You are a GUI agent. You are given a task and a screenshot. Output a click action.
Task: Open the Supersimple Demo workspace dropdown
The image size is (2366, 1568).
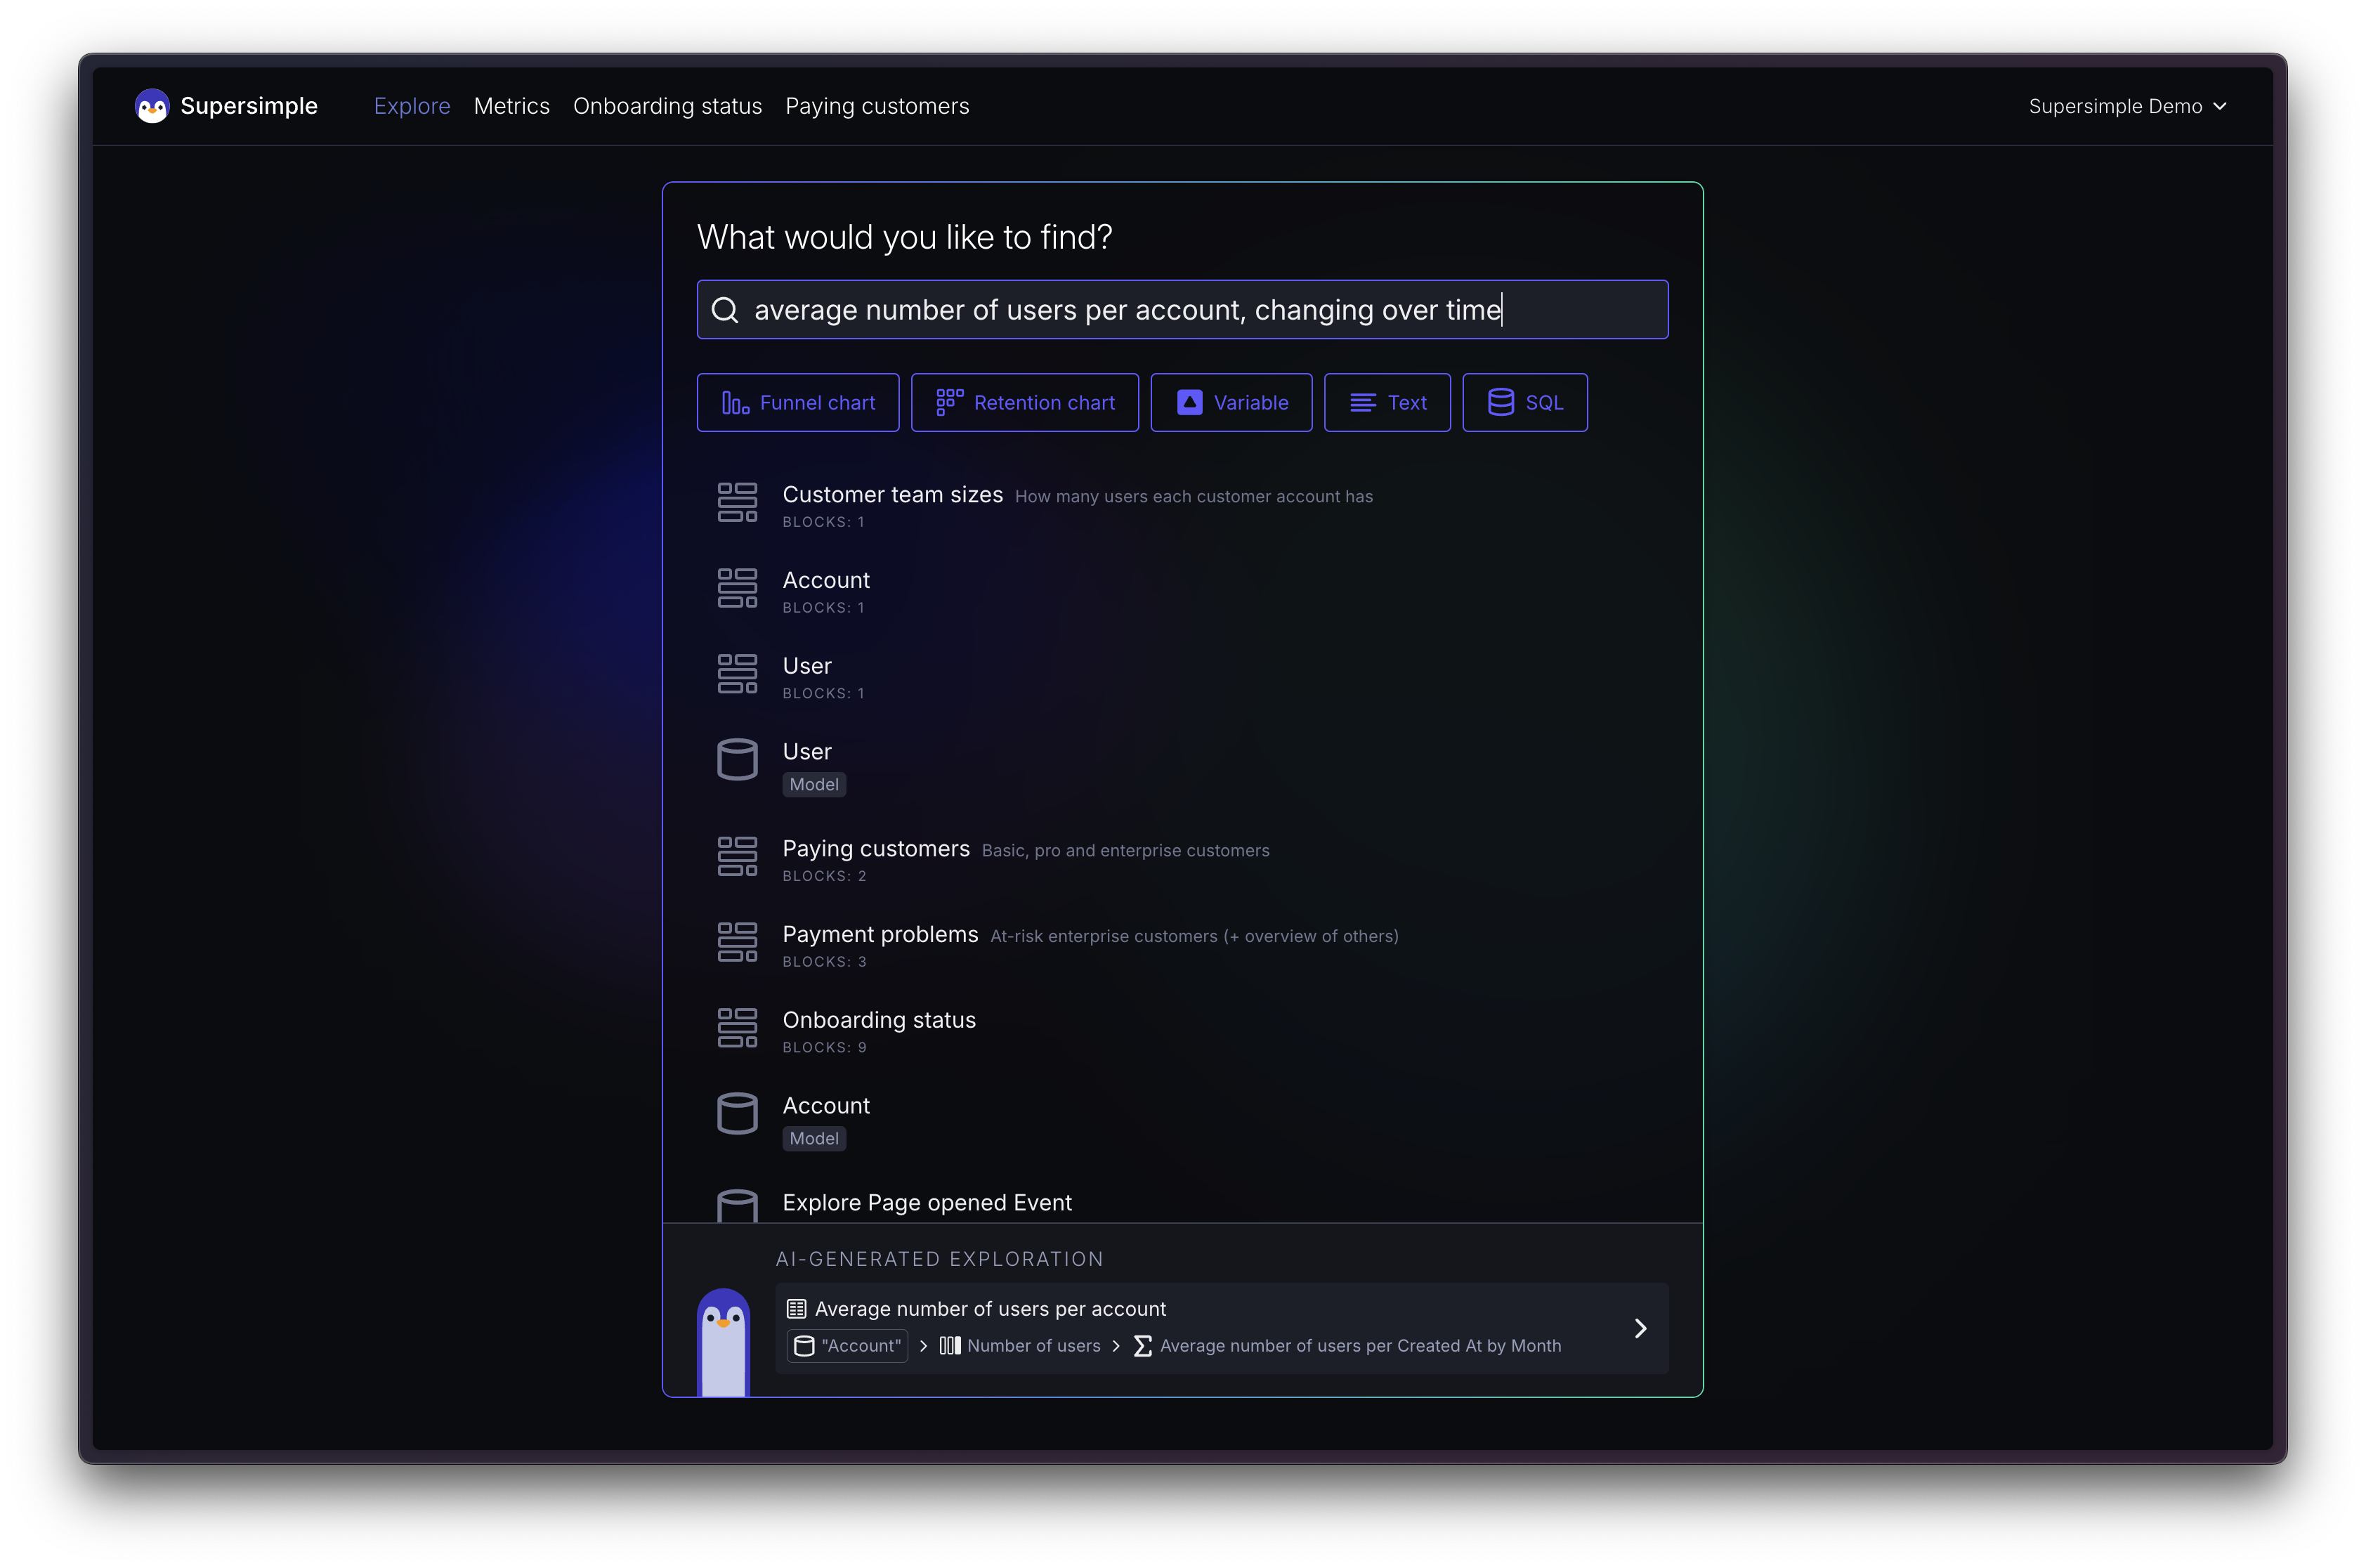[x=2126, y=106]
